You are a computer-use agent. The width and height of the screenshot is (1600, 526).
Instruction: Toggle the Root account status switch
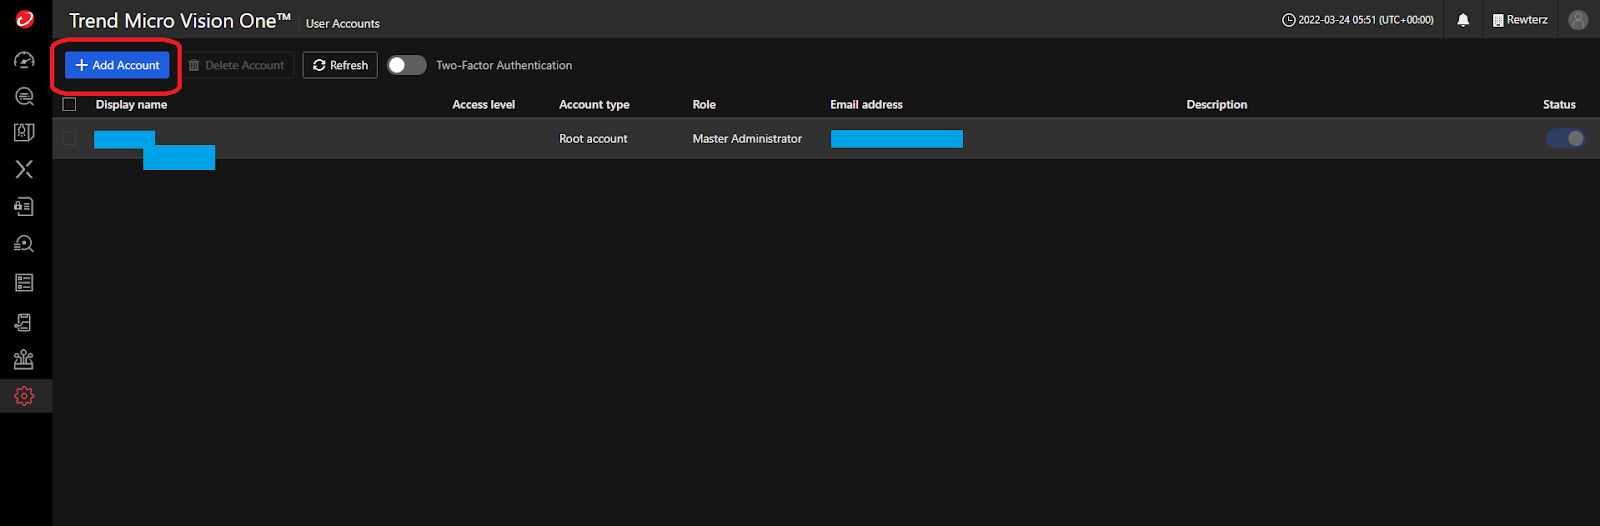click(1565, 138)
